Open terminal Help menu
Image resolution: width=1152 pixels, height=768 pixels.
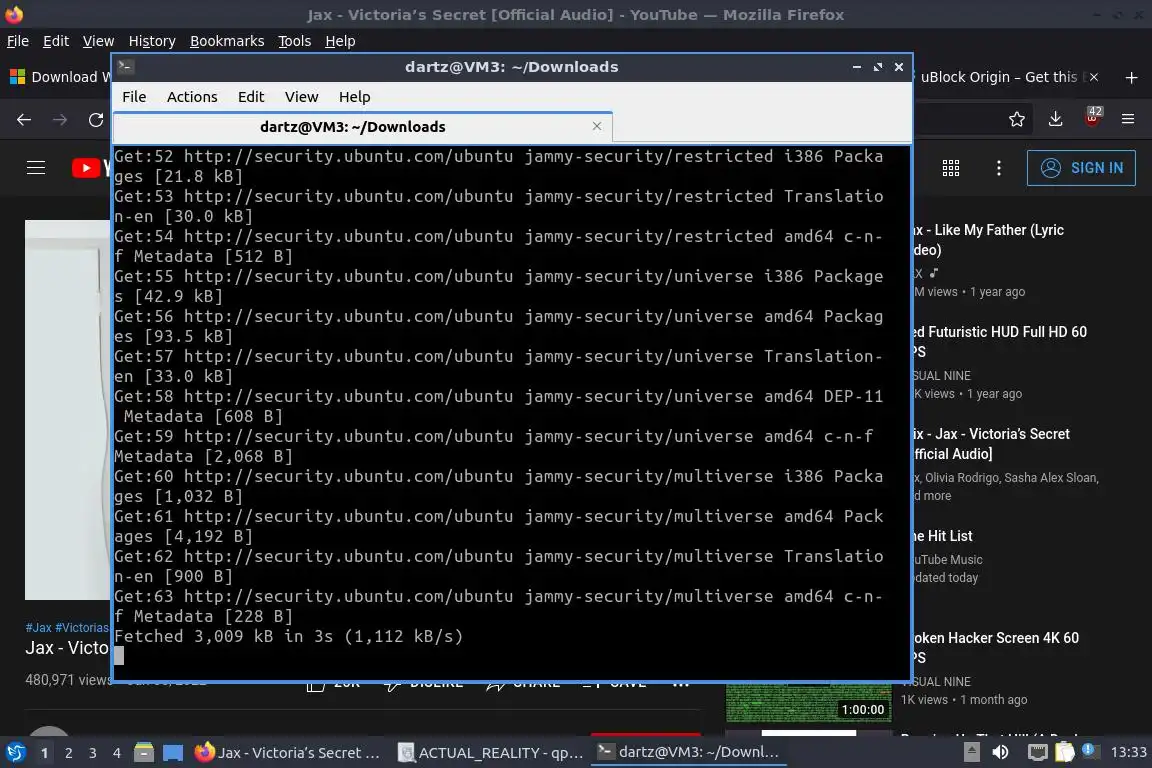[354, 97]
